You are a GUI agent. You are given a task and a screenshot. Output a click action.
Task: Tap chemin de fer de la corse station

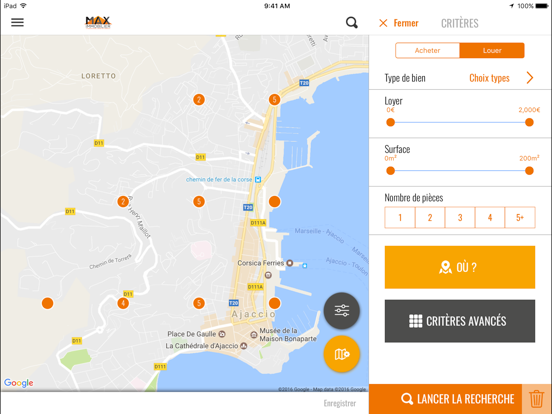224,180
